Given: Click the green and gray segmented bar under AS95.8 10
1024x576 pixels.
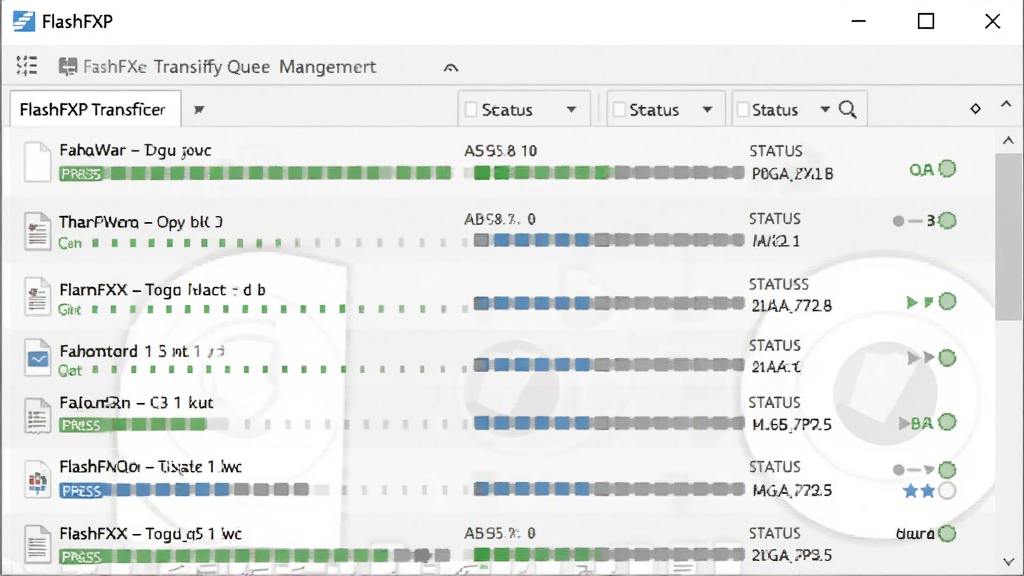Looking at the screenshot, I should pyautogui.click(x=609, y=173).
